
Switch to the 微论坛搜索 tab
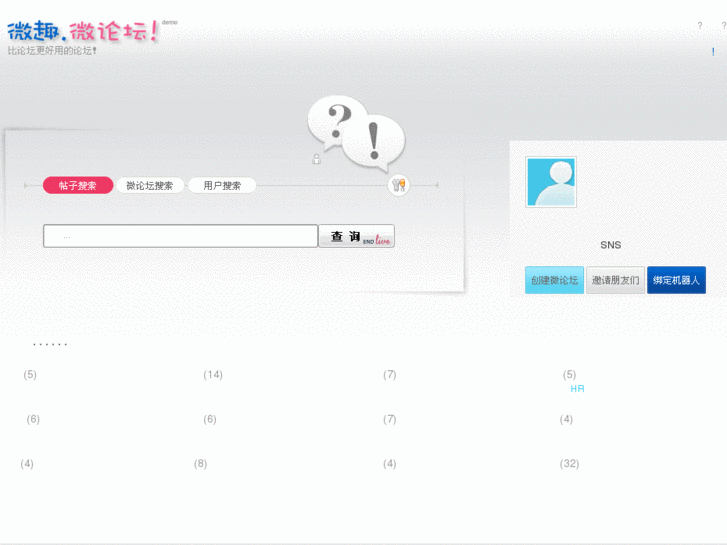(x=149, y=186)
